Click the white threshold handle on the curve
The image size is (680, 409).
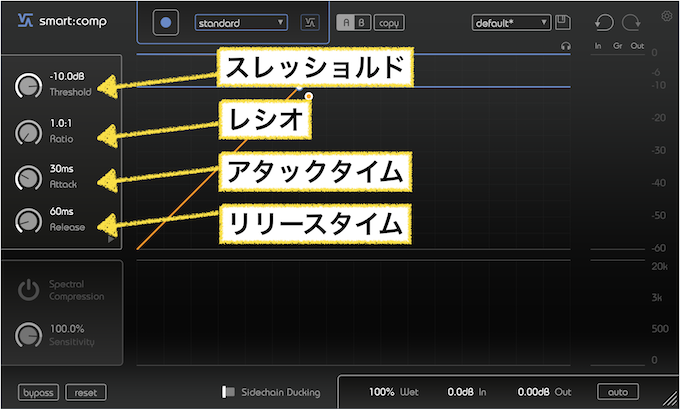click(299, 88)
